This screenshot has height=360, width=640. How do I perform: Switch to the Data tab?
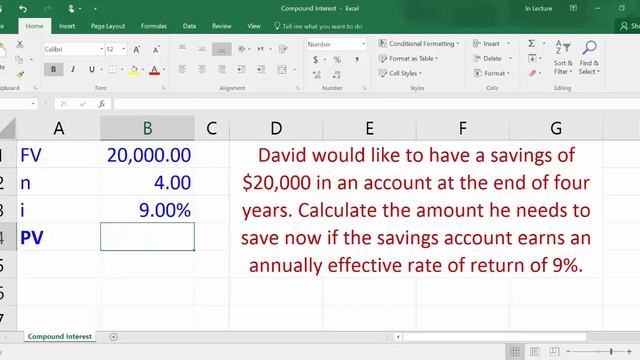[189, 26]
